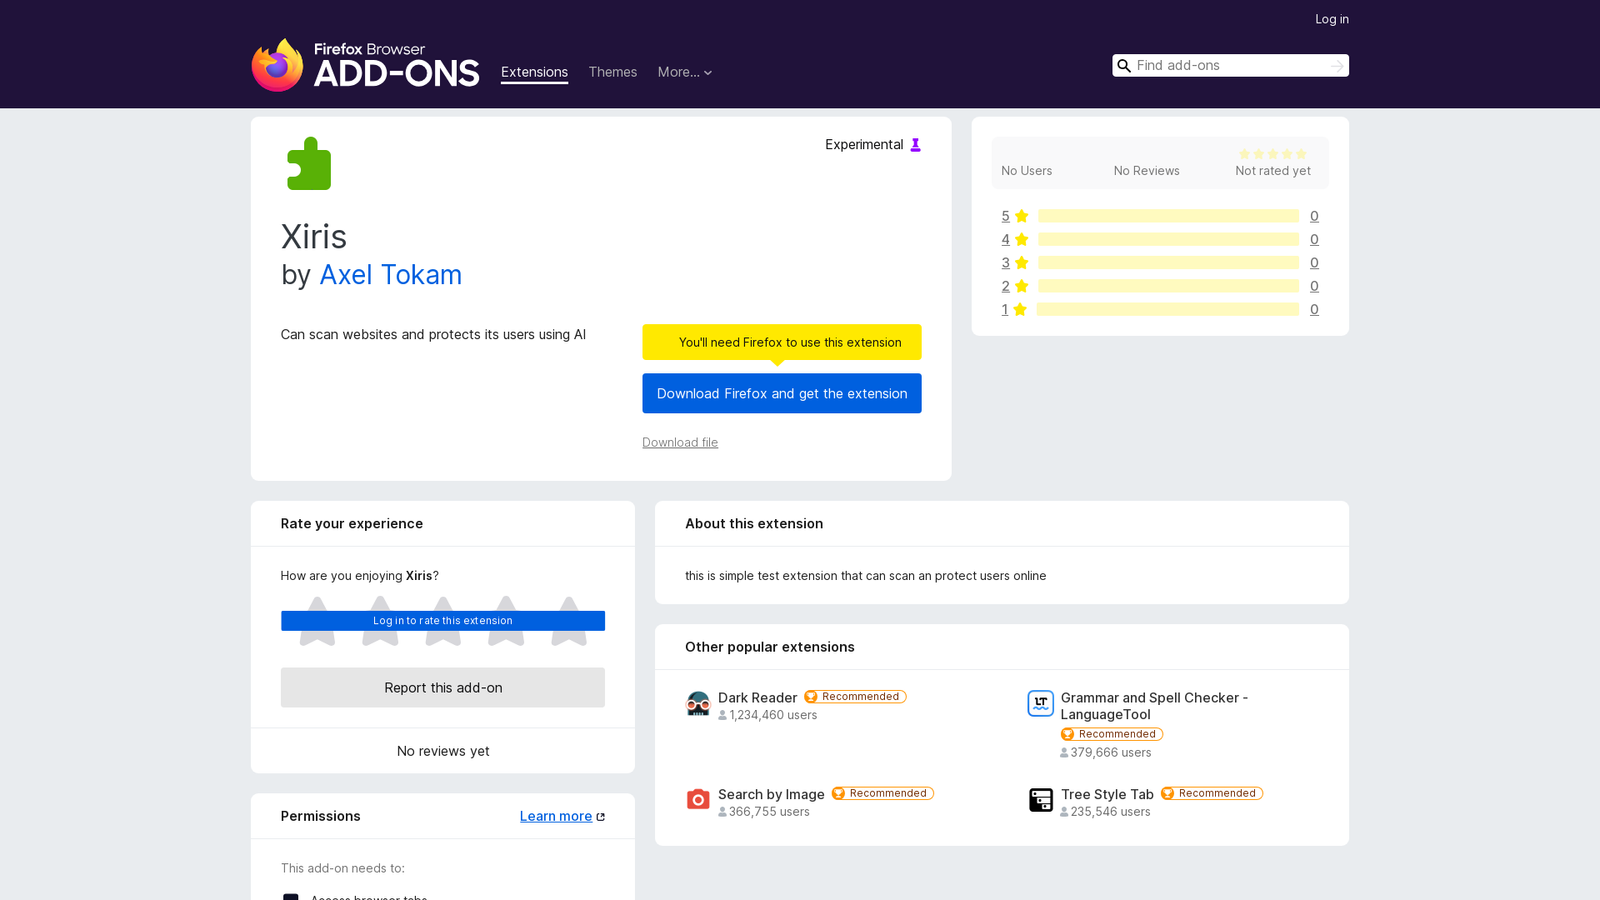Click the Download file link
Viewport: 1600px width, 900px height.
coord(680,443)
